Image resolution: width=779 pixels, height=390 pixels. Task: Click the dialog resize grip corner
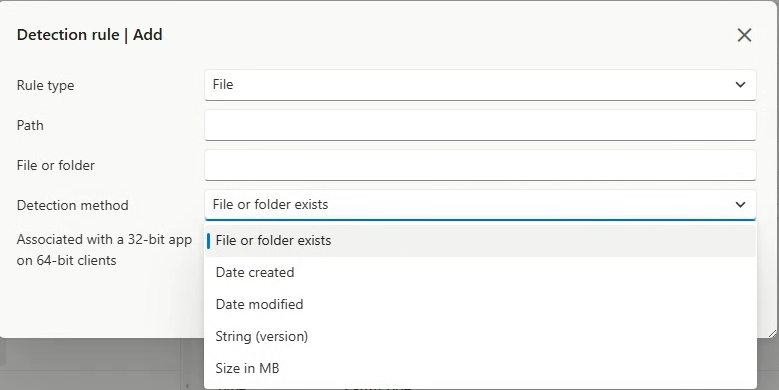(x=773, y=333)
